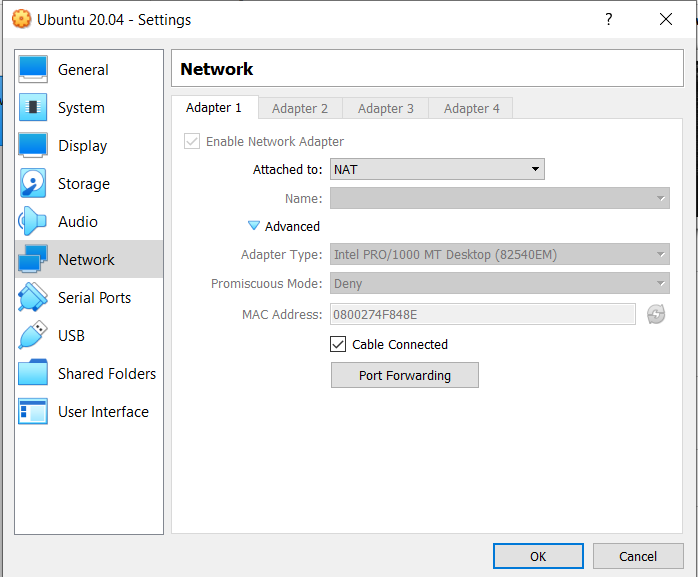Open the Serial Ports connector icon
This screenshot has height=577, width=698.
pyautogui.click(x=33, y=297)
